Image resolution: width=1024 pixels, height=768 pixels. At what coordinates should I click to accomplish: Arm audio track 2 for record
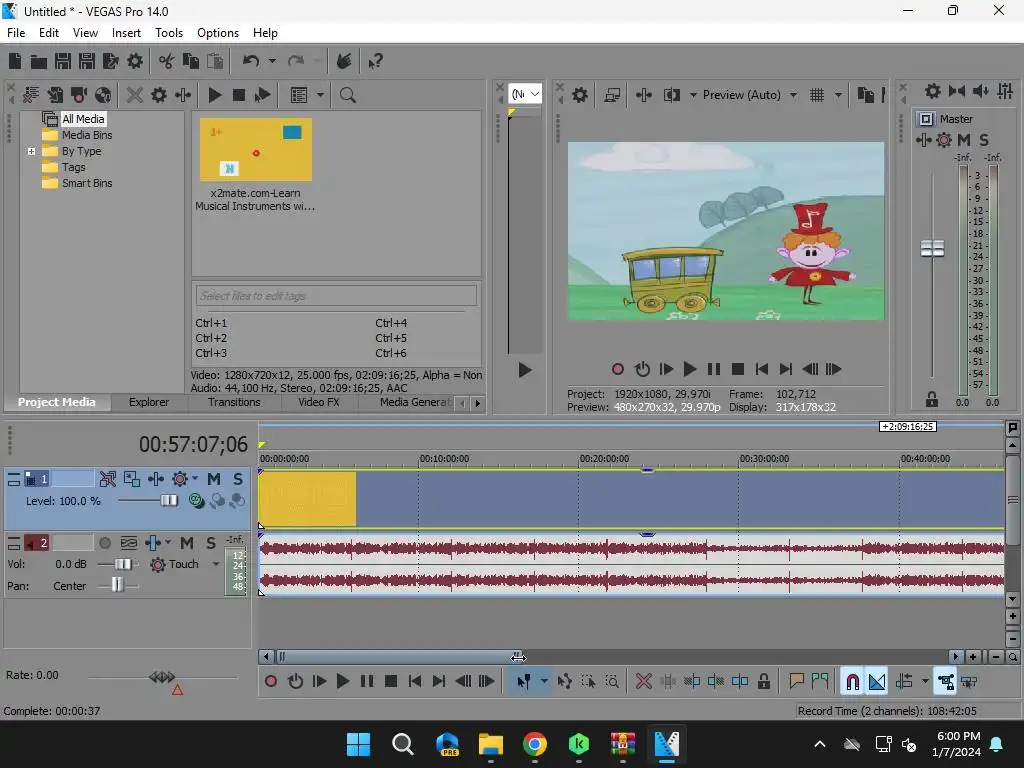(104, 543)
